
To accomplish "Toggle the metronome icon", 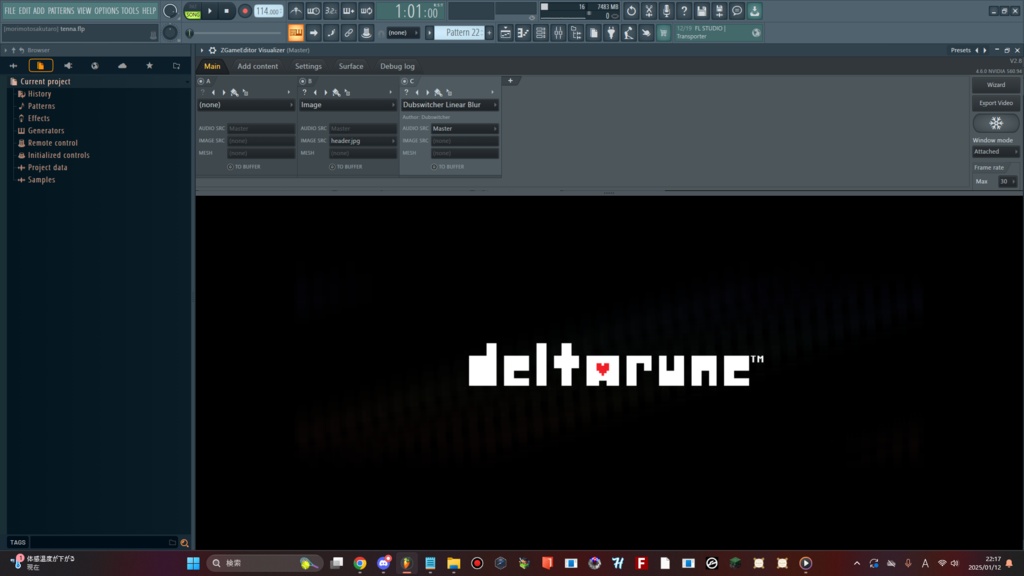I will coord(296,11).
